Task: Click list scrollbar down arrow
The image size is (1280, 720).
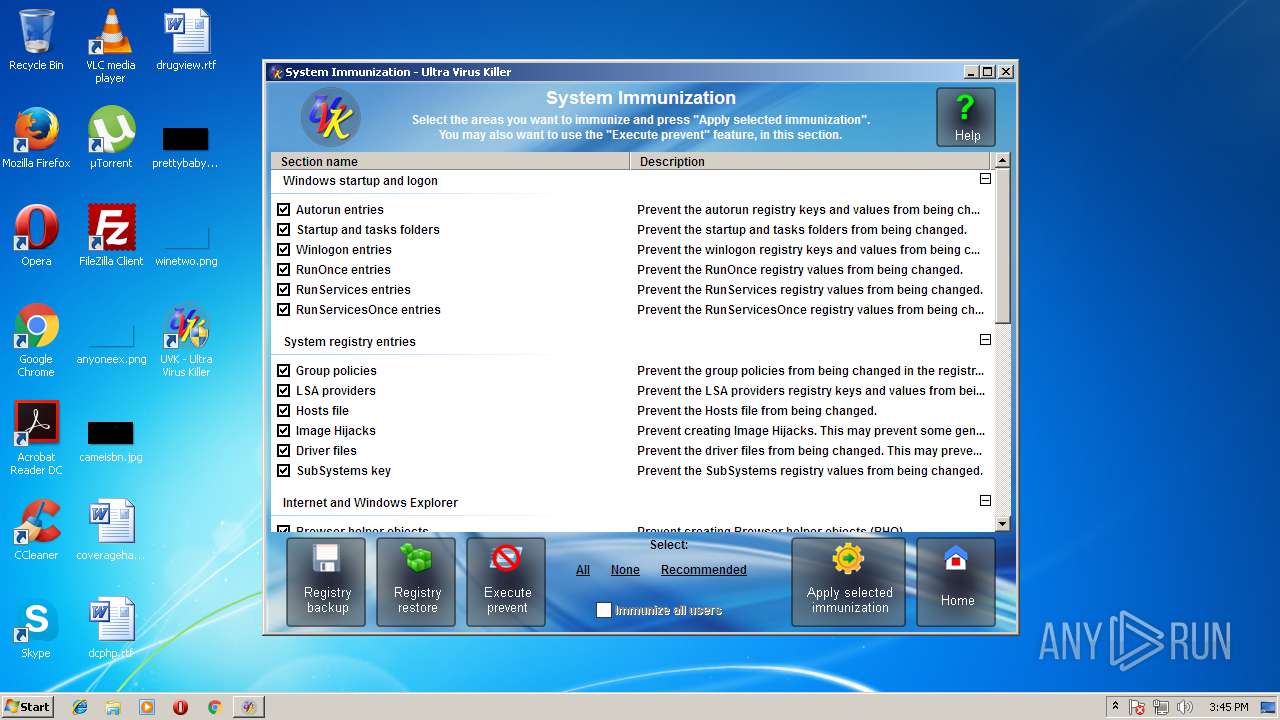Action: coord(1002,524)
